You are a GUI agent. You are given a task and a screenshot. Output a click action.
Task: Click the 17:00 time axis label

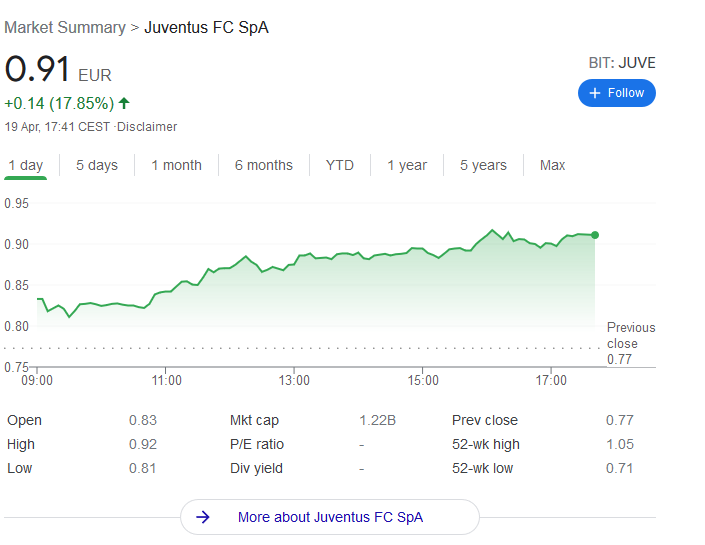point(551,380)
